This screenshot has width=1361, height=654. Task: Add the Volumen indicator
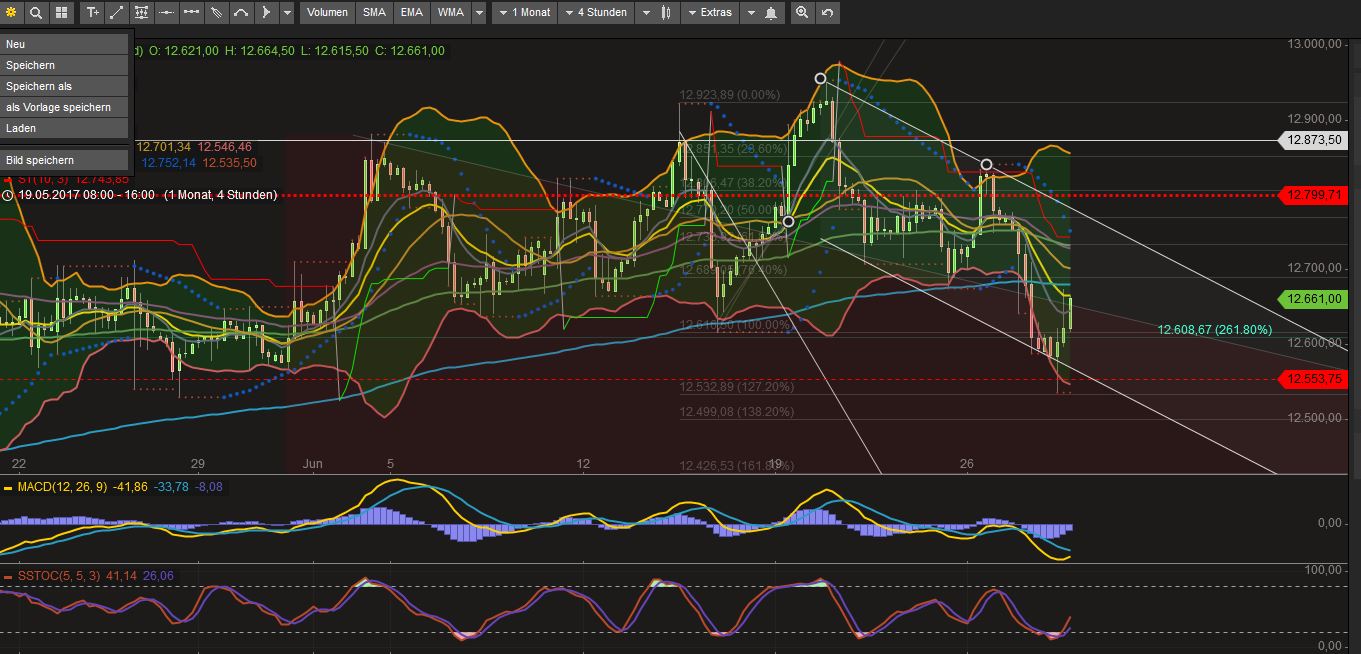pos(328,13)
